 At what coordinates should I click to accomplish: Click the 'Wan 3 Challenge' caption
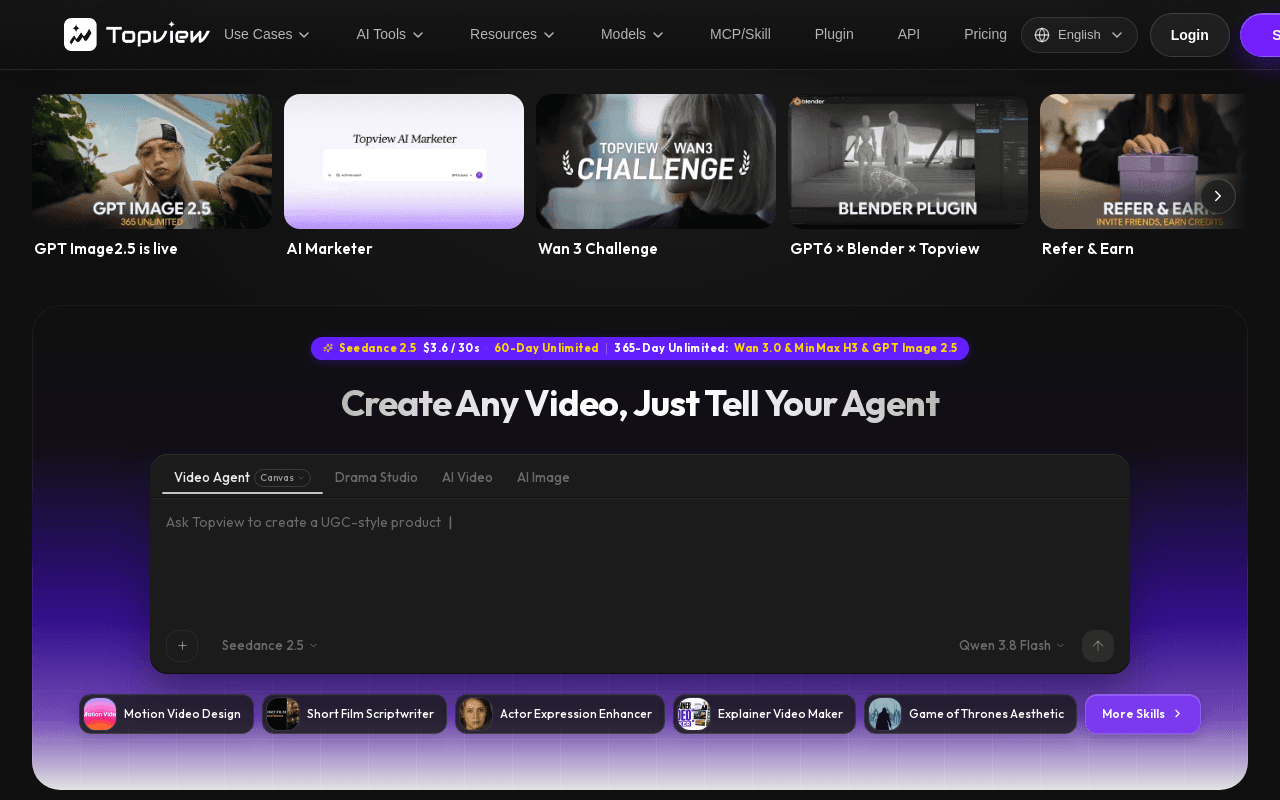tap(598, 249)
